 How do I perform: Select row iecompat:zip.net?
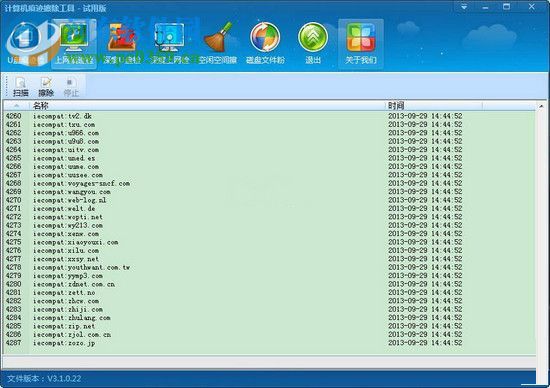coord(269,326)
